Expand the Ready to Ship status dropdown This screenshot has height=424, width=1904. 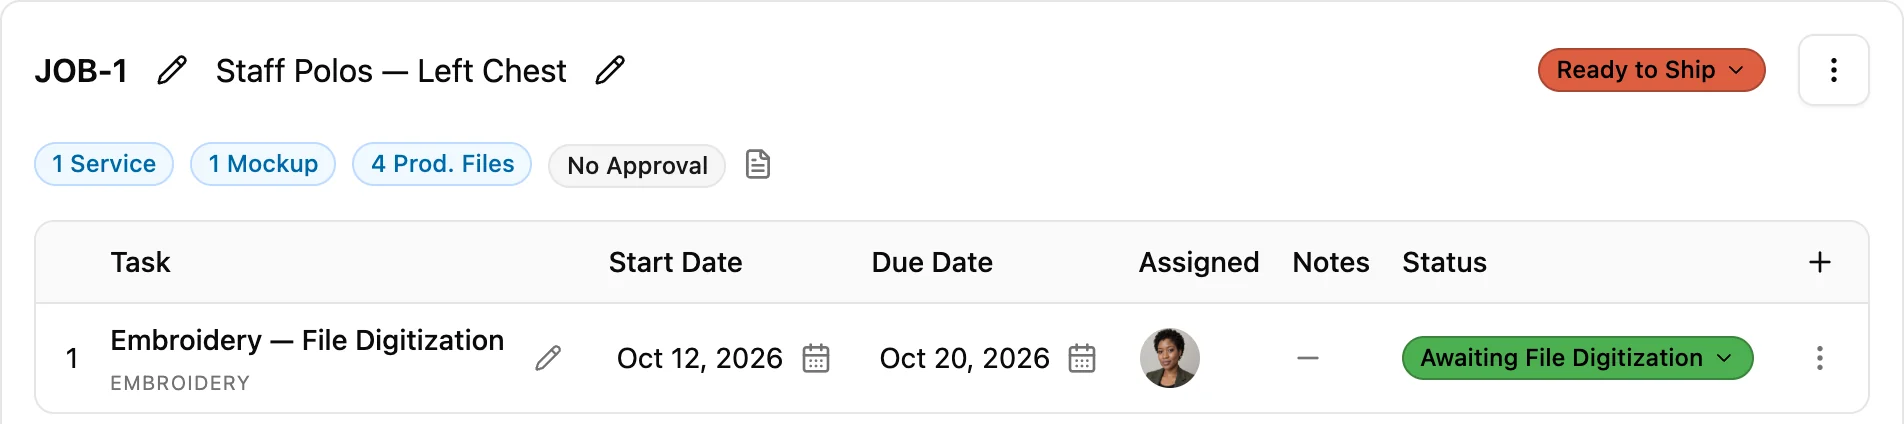[1651, 70]
